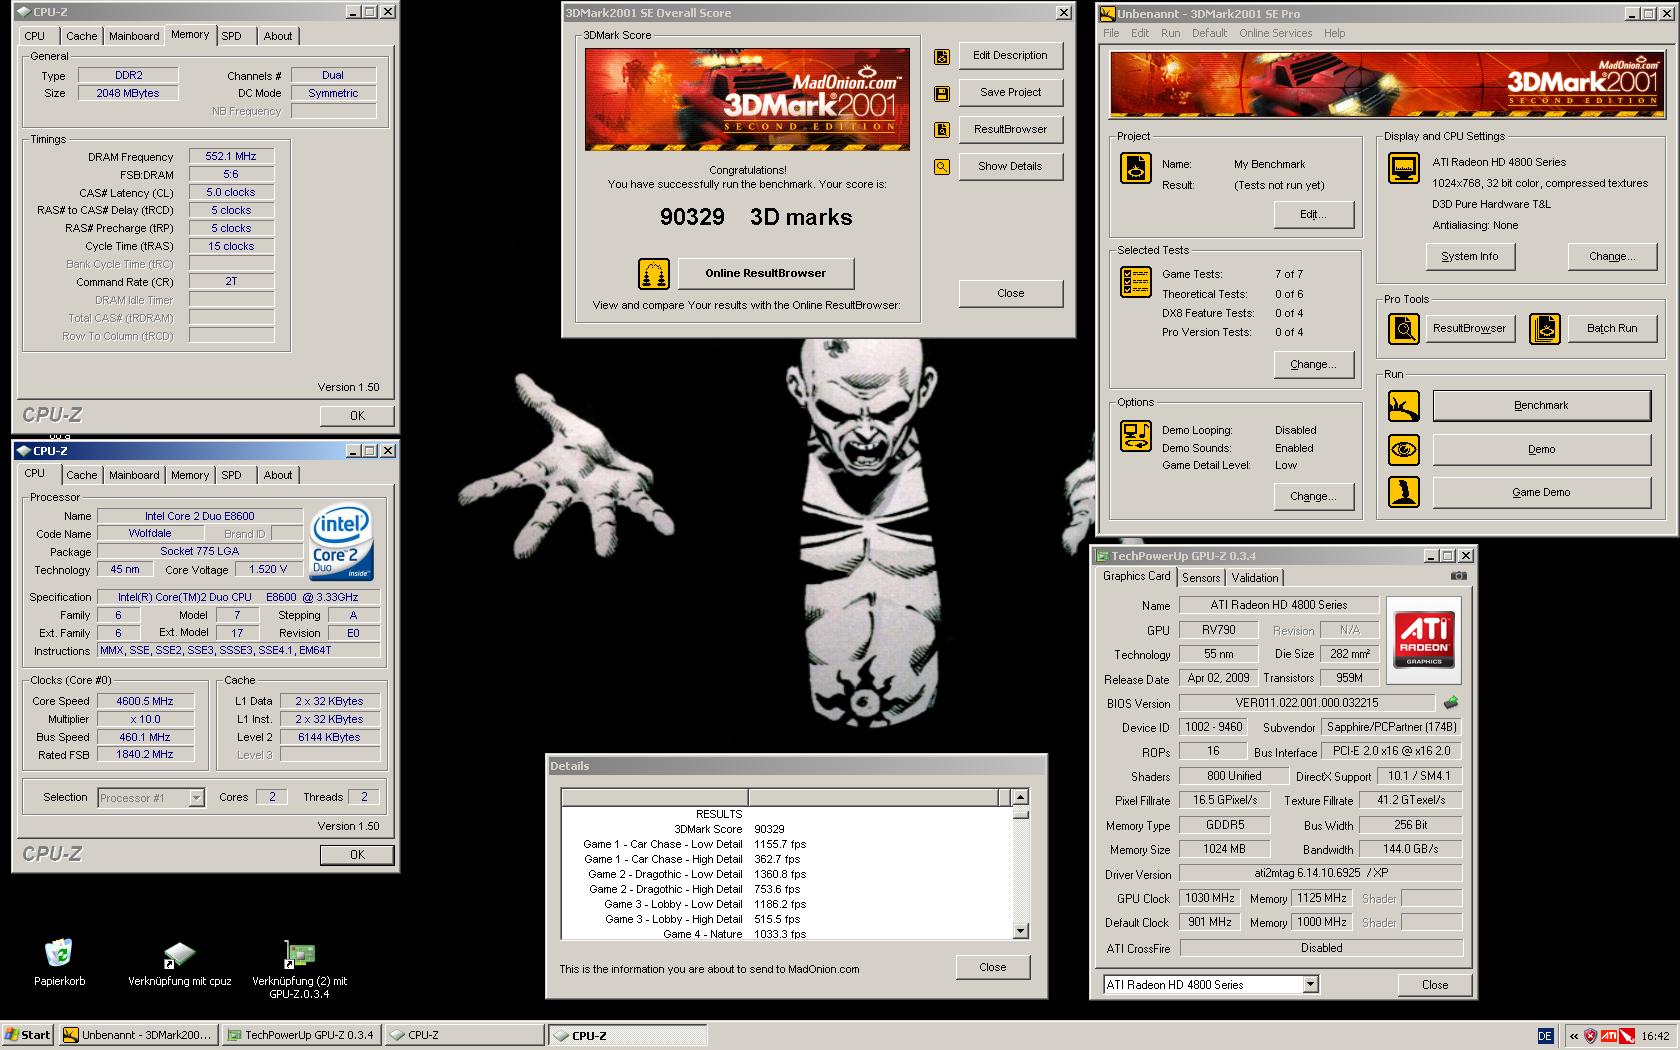Click the ResultBrowser icon in score window
Viewport: 1680px width, 1050px height.
click(x=941, y=130)
